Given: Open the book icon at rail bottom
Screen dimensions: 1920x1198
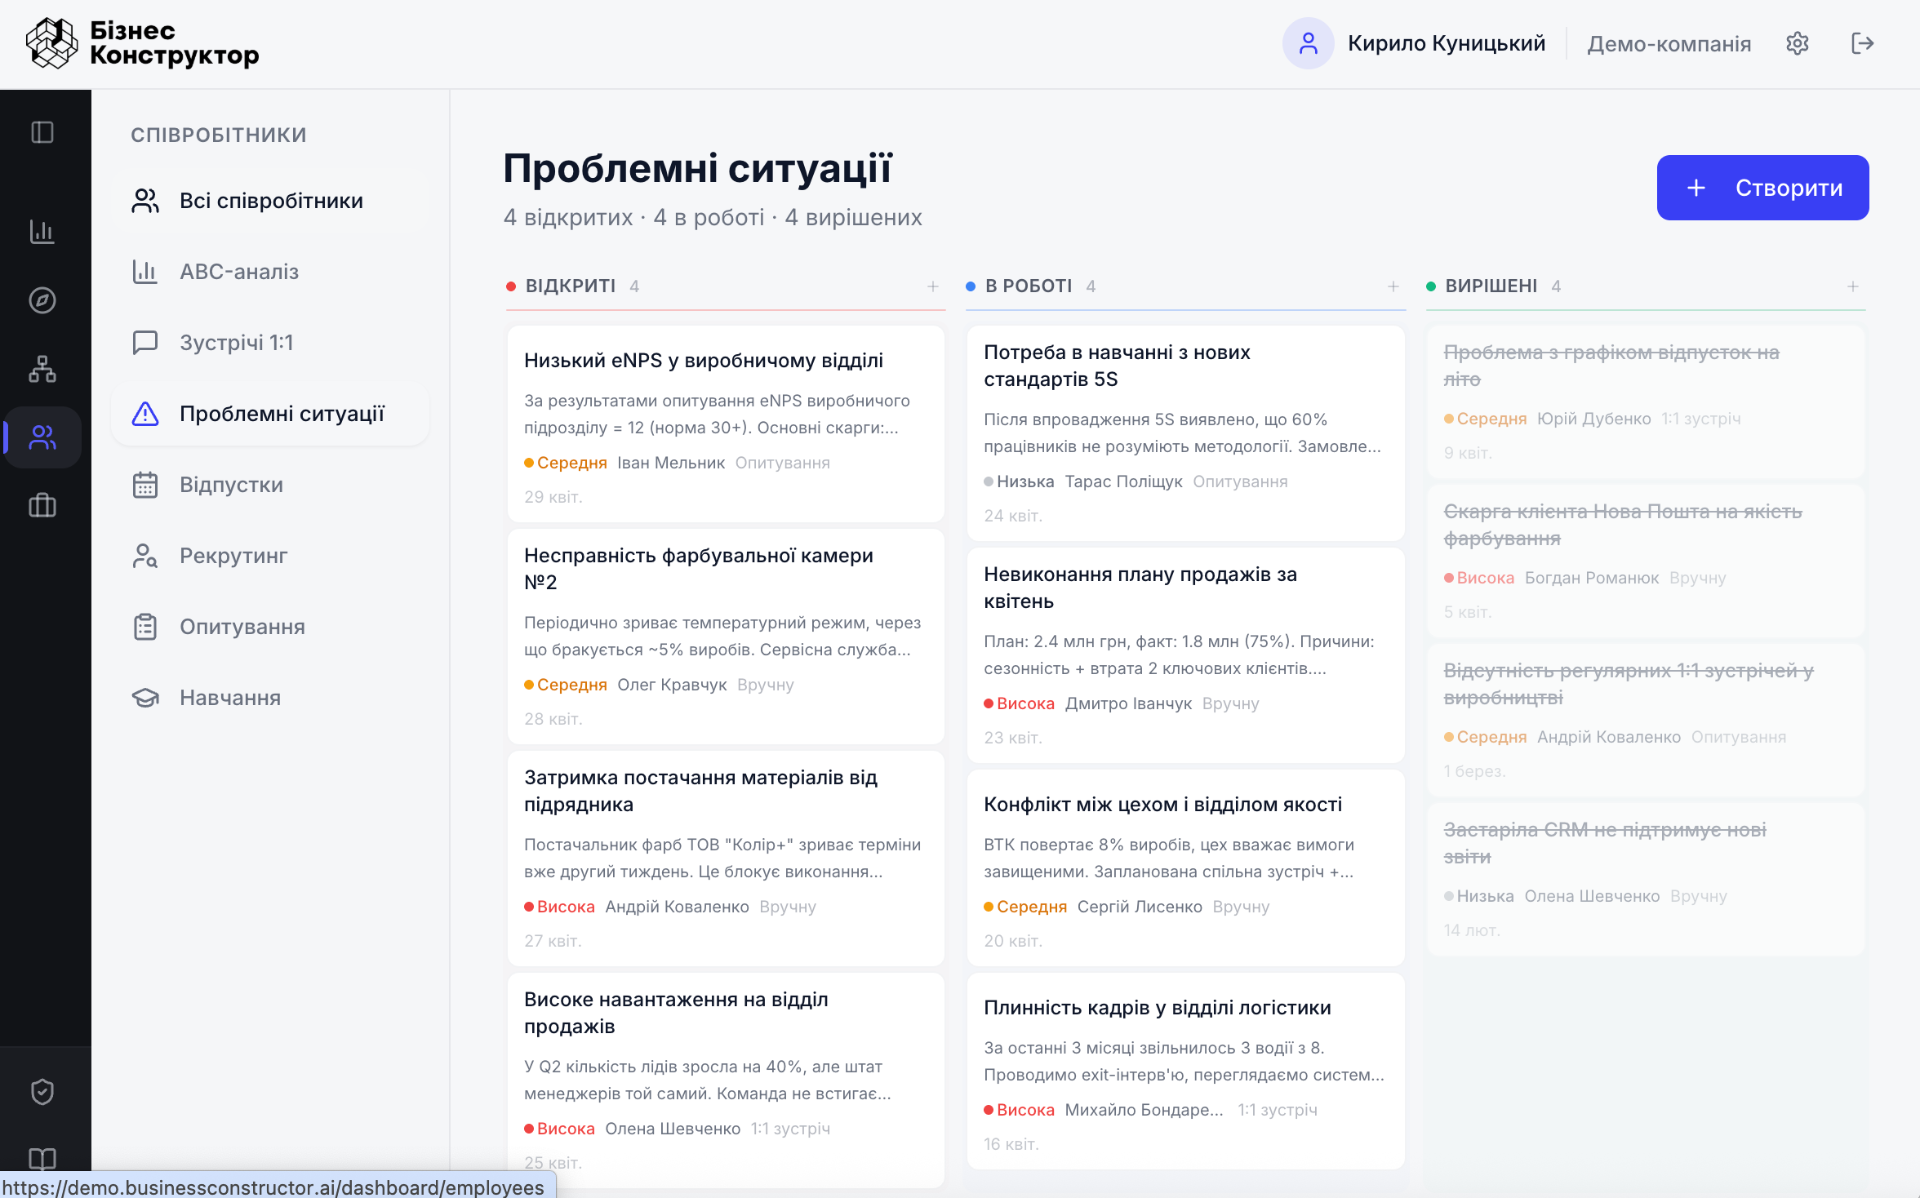Looking at the screenshot, I should (x=42, y=1159).
